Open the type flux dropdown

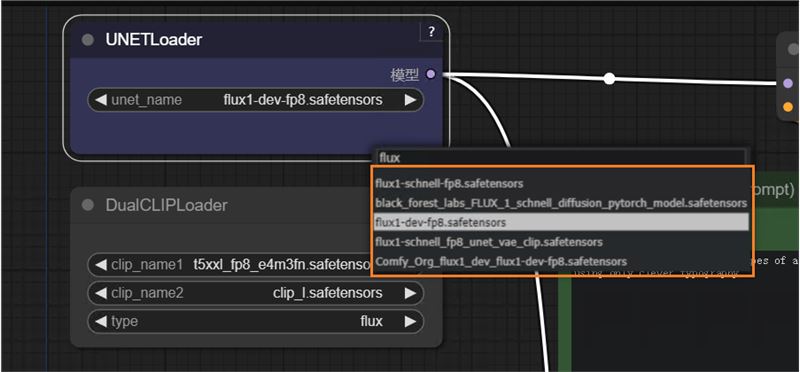(x=256, y=321)
